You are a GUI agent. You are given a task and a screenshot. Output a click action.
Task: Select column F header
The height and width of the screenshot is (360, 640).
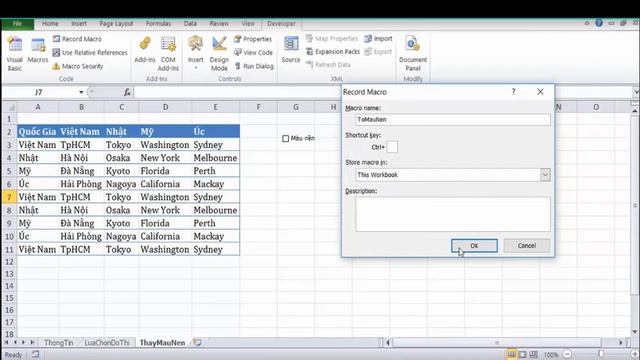(258, 107)
